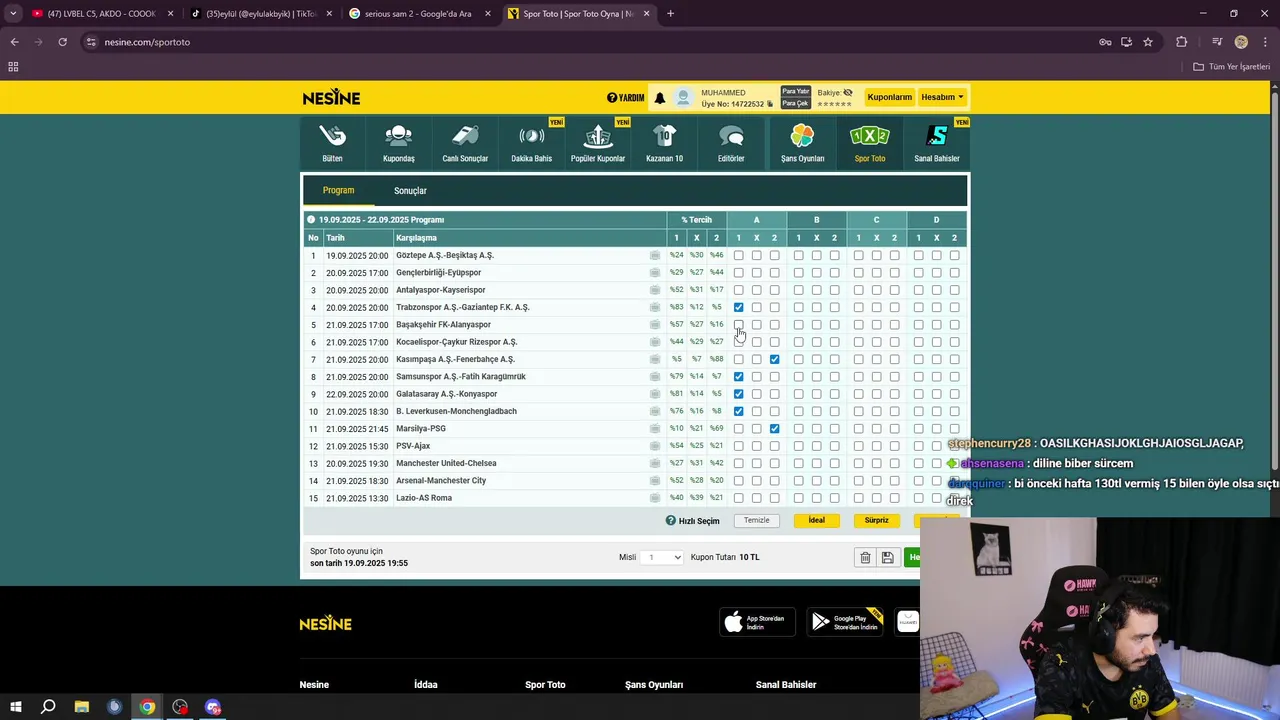The height and width of the screenshot is (720, 1280).
Task: Open a new browser tab
Action: point(670,14)
